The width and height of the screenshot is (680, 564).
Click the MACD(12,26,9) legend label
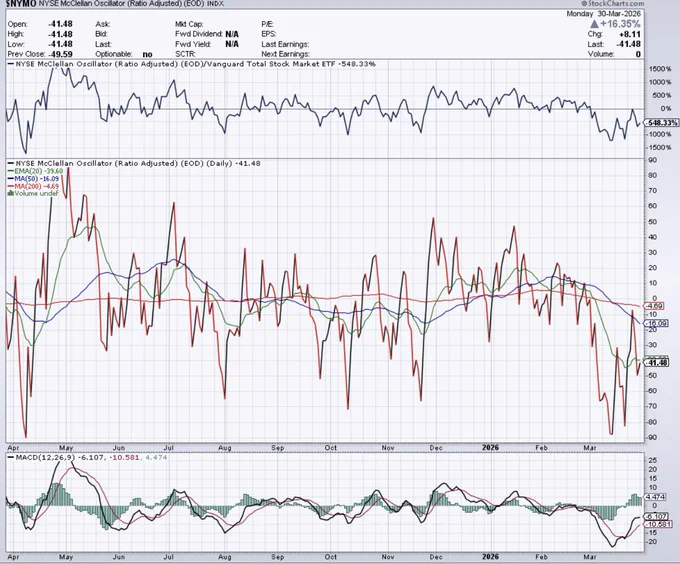(41, 457)
